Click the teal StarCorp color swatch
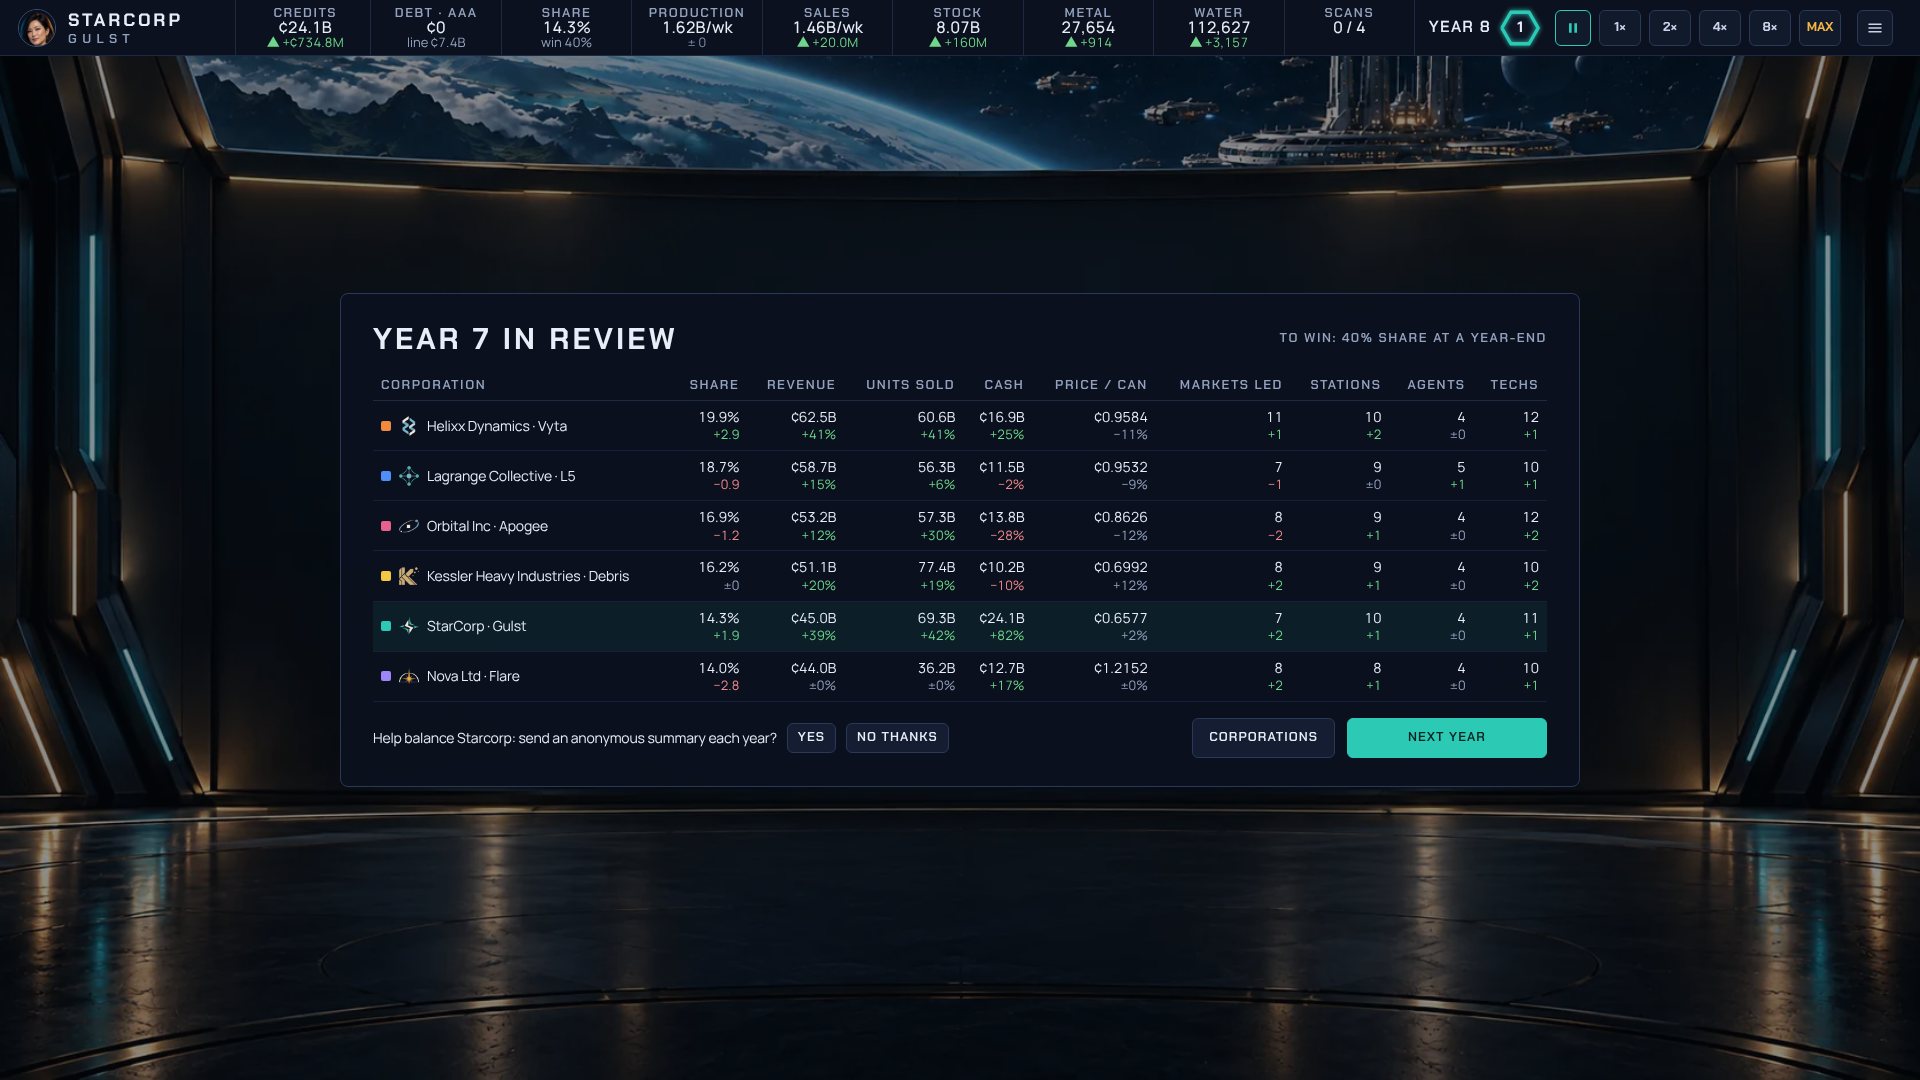The height and width of the screenshot is (1080, 1920). coord(386,626)
